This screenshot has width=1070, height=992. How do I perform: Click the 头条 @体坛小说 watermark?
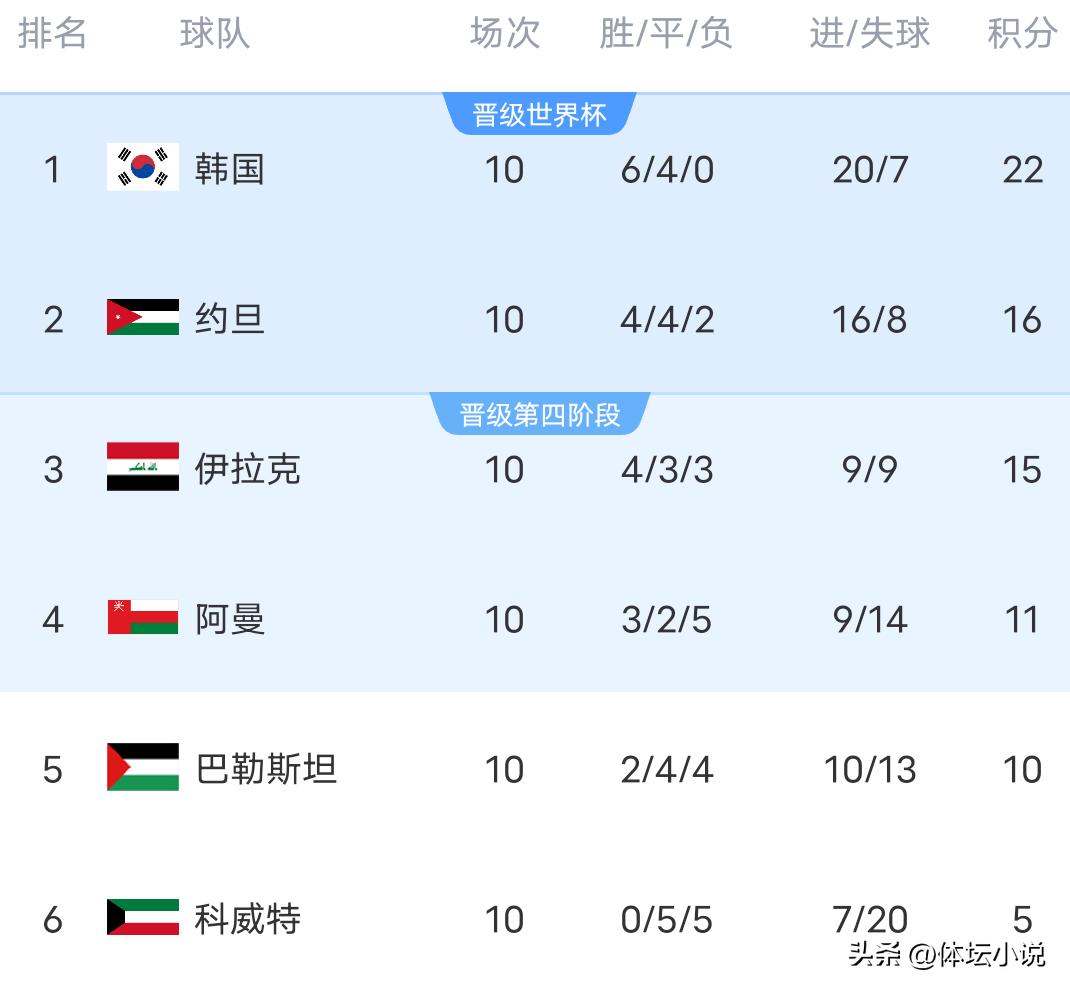tap(946, 954)
